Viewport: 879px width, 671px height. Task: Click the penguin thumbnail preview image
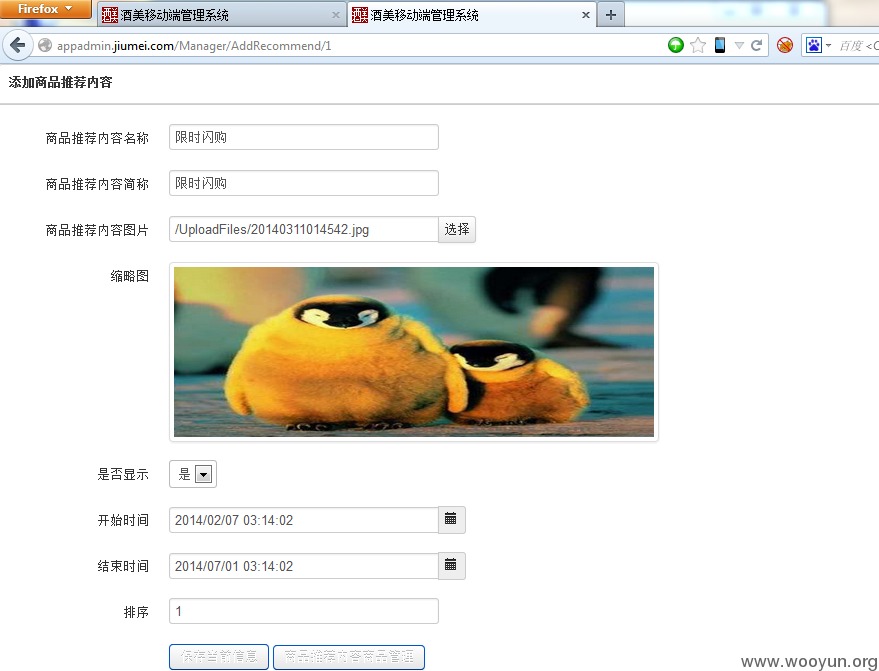(x=414, y=351)
